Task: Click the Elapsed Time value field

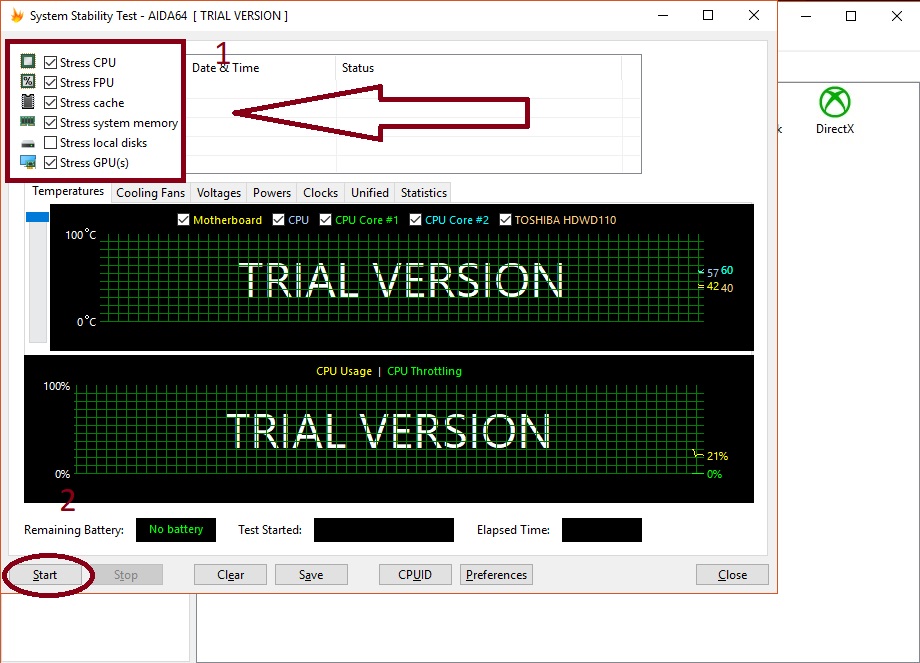Action: click(601, 529)
